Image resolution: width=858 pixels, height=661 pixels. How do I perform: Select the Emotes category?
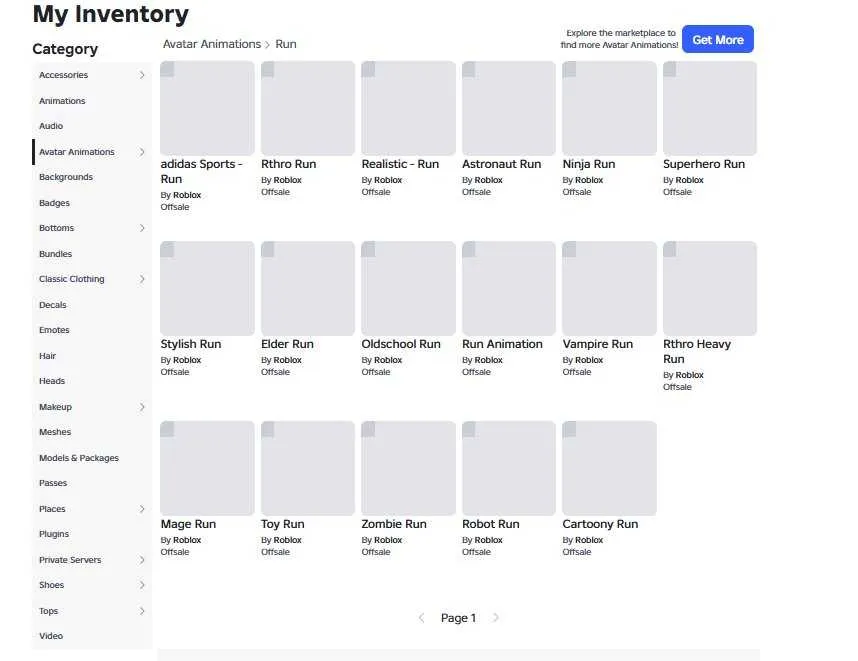coord(54,330)
